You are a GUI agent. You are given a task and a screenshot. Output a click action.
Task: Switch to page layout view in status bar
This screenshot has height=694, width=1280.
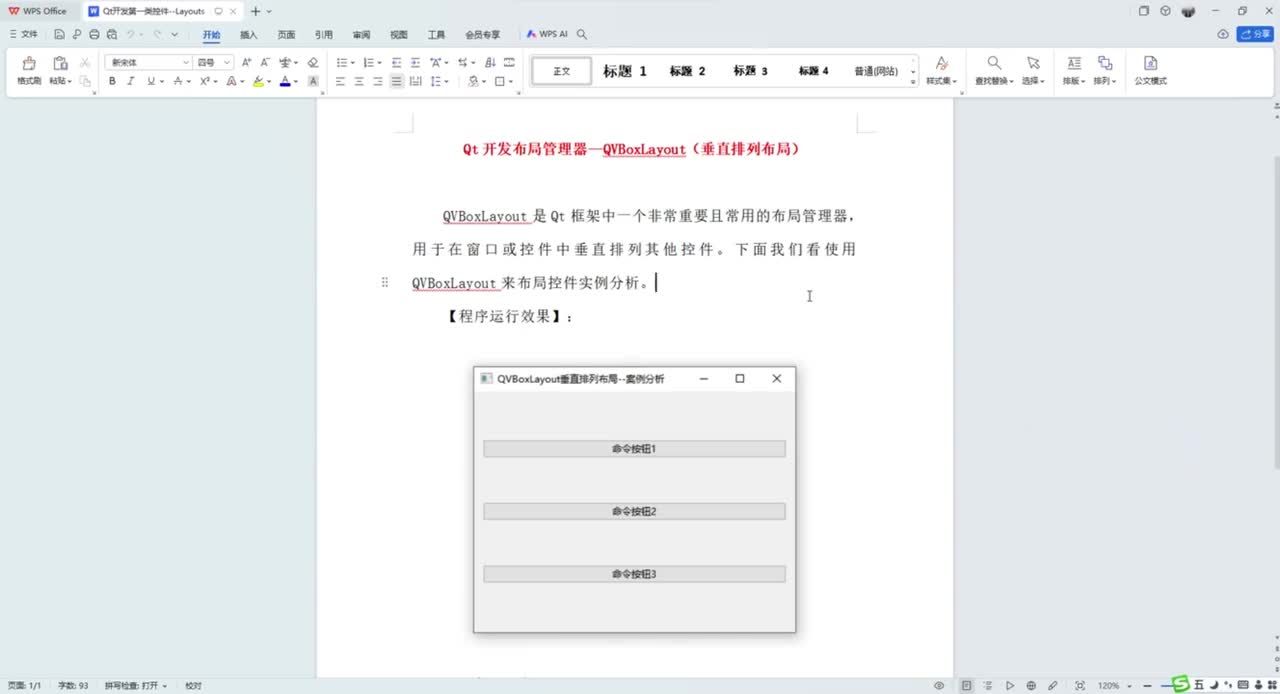(x=966, y=686)
